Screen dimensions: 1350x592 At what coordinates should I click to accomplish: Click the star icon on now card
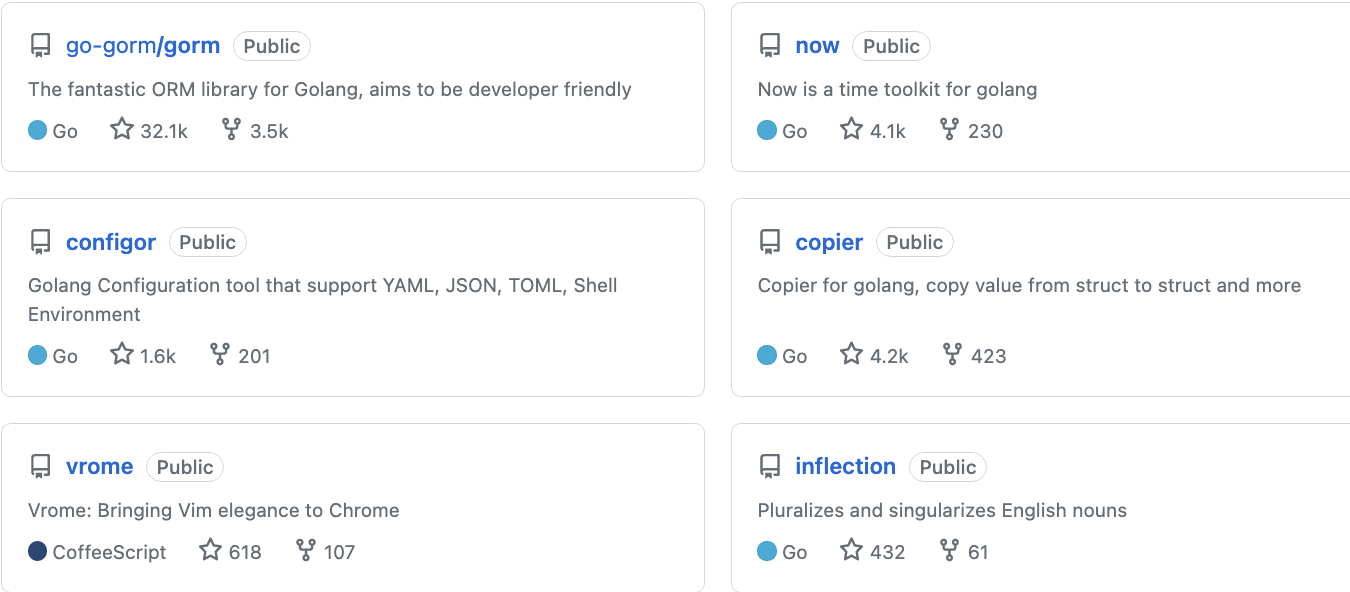(851, 129)
